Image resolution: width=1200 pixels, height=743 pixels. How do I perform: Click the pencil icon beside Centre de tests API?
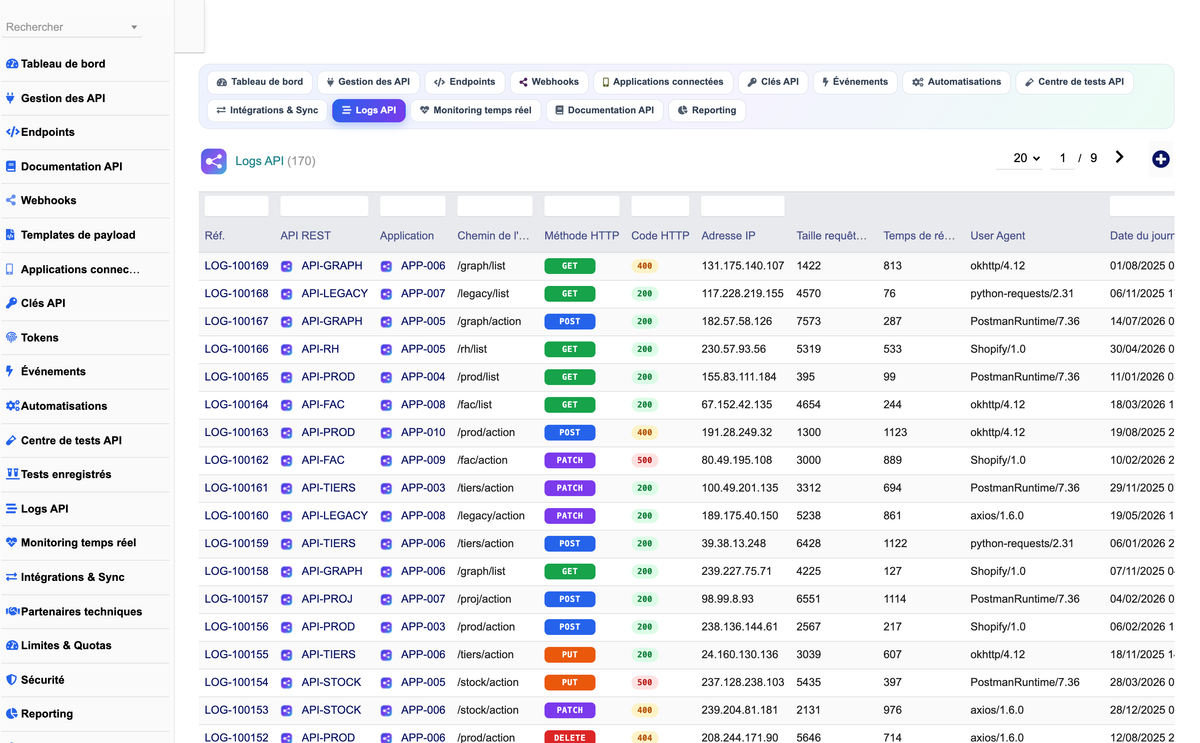pos(11,440)
